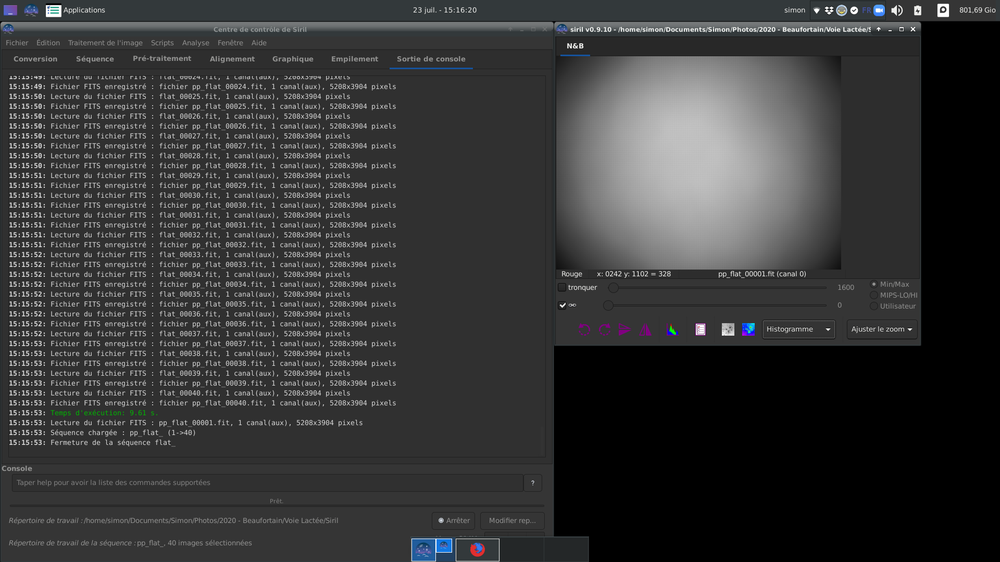This screenshot has height=562, width=1000.
Task: Open the Édition menu
Action: [48, 43]
